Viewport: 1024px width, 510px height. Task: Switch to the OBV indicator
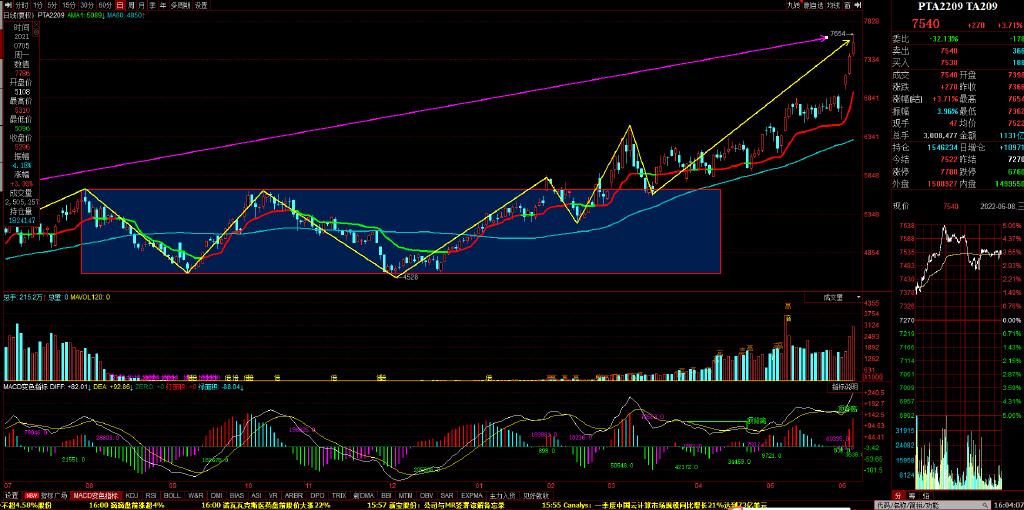coord(426,496)
